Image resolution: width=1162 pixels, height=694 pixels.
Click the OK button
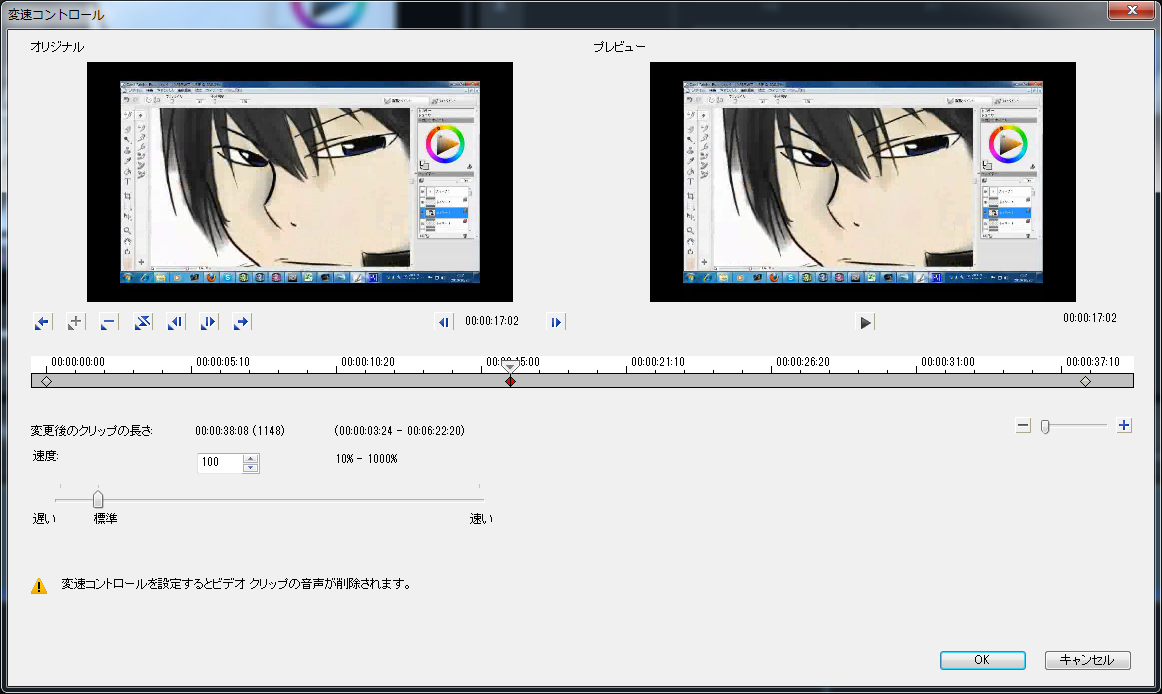point(983,660)
